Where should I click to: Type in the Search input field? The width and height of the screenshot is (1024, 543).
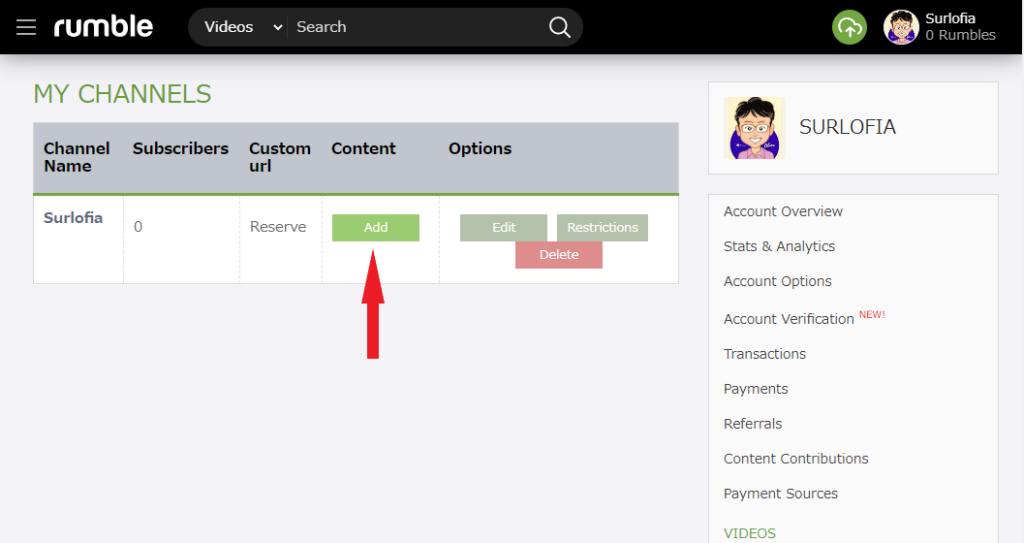(x=415, y=27)
